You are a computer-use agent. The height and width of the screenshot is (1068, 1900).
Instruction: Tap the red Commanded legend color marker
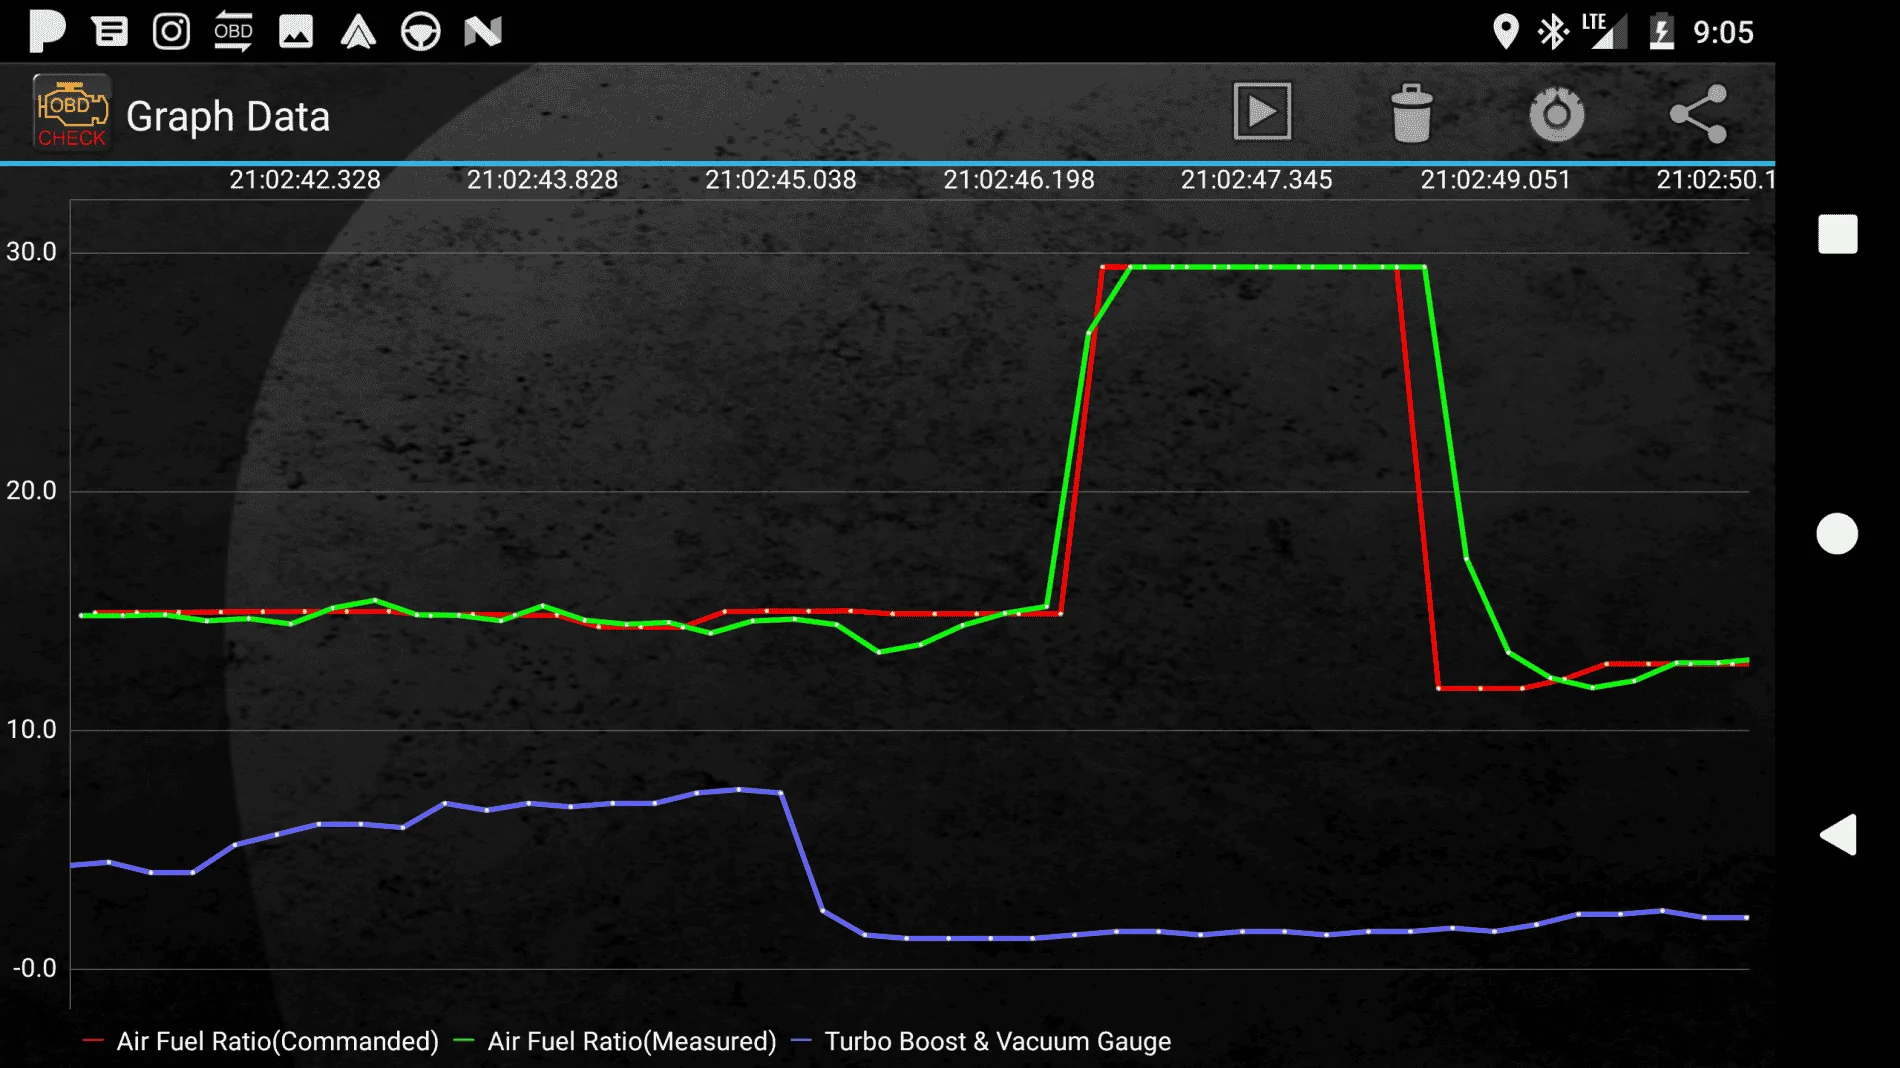point(93,1041)
